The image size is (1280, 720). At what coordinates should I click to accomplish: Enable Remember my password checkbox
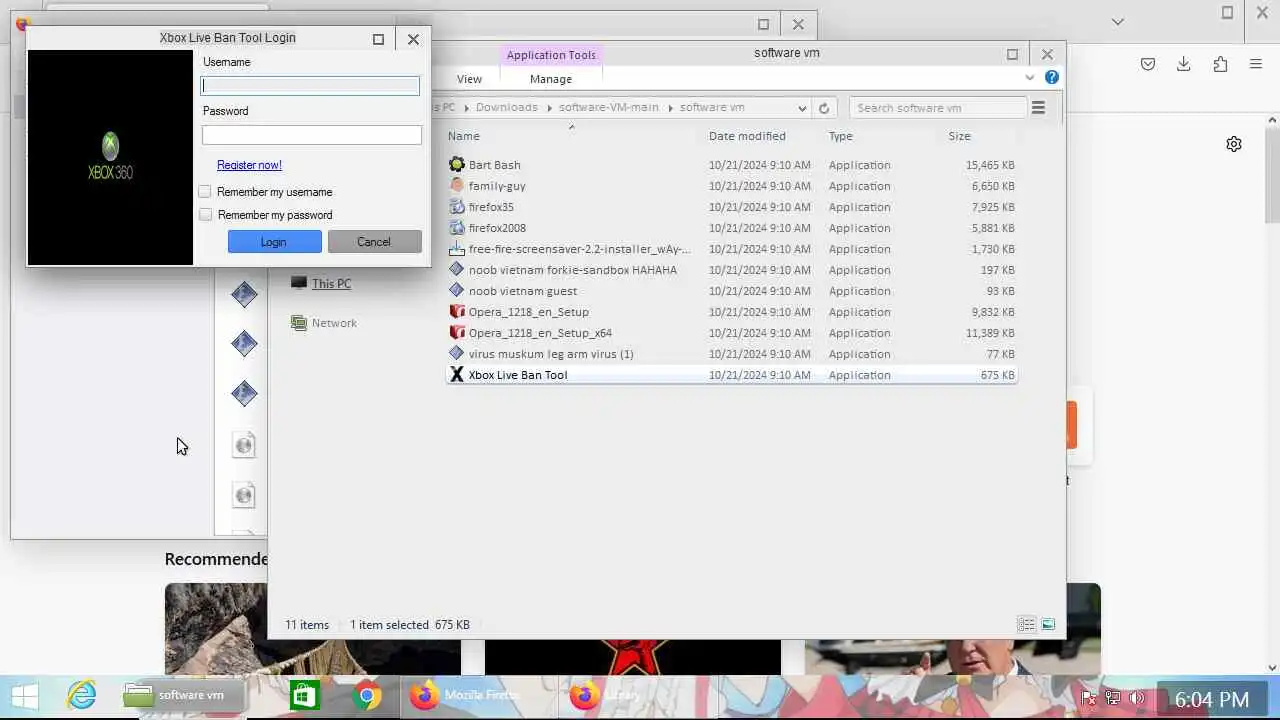205,215
